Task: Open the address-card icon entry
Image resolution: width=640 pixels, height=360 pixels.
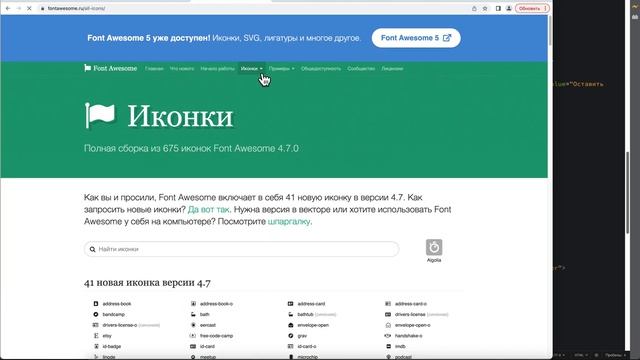Action: click(307, 304)
